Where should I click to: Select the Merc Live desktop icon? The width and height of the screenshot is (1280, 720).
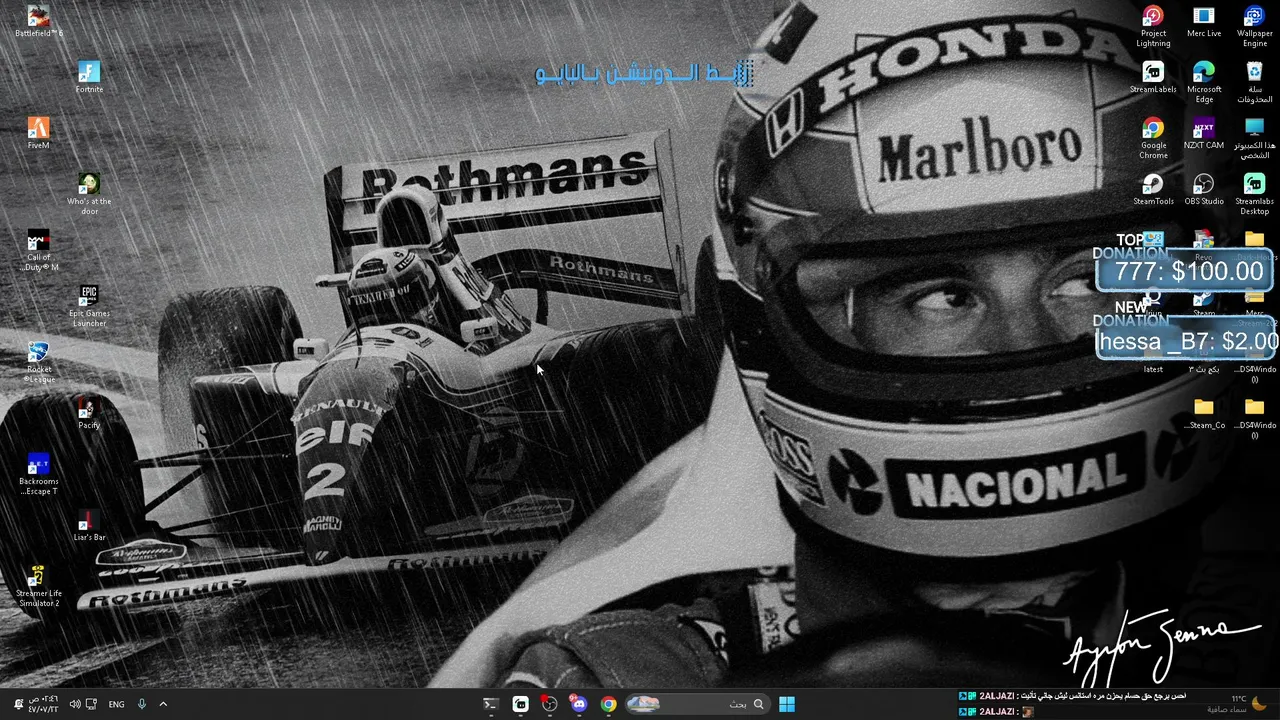[1203, 21]
